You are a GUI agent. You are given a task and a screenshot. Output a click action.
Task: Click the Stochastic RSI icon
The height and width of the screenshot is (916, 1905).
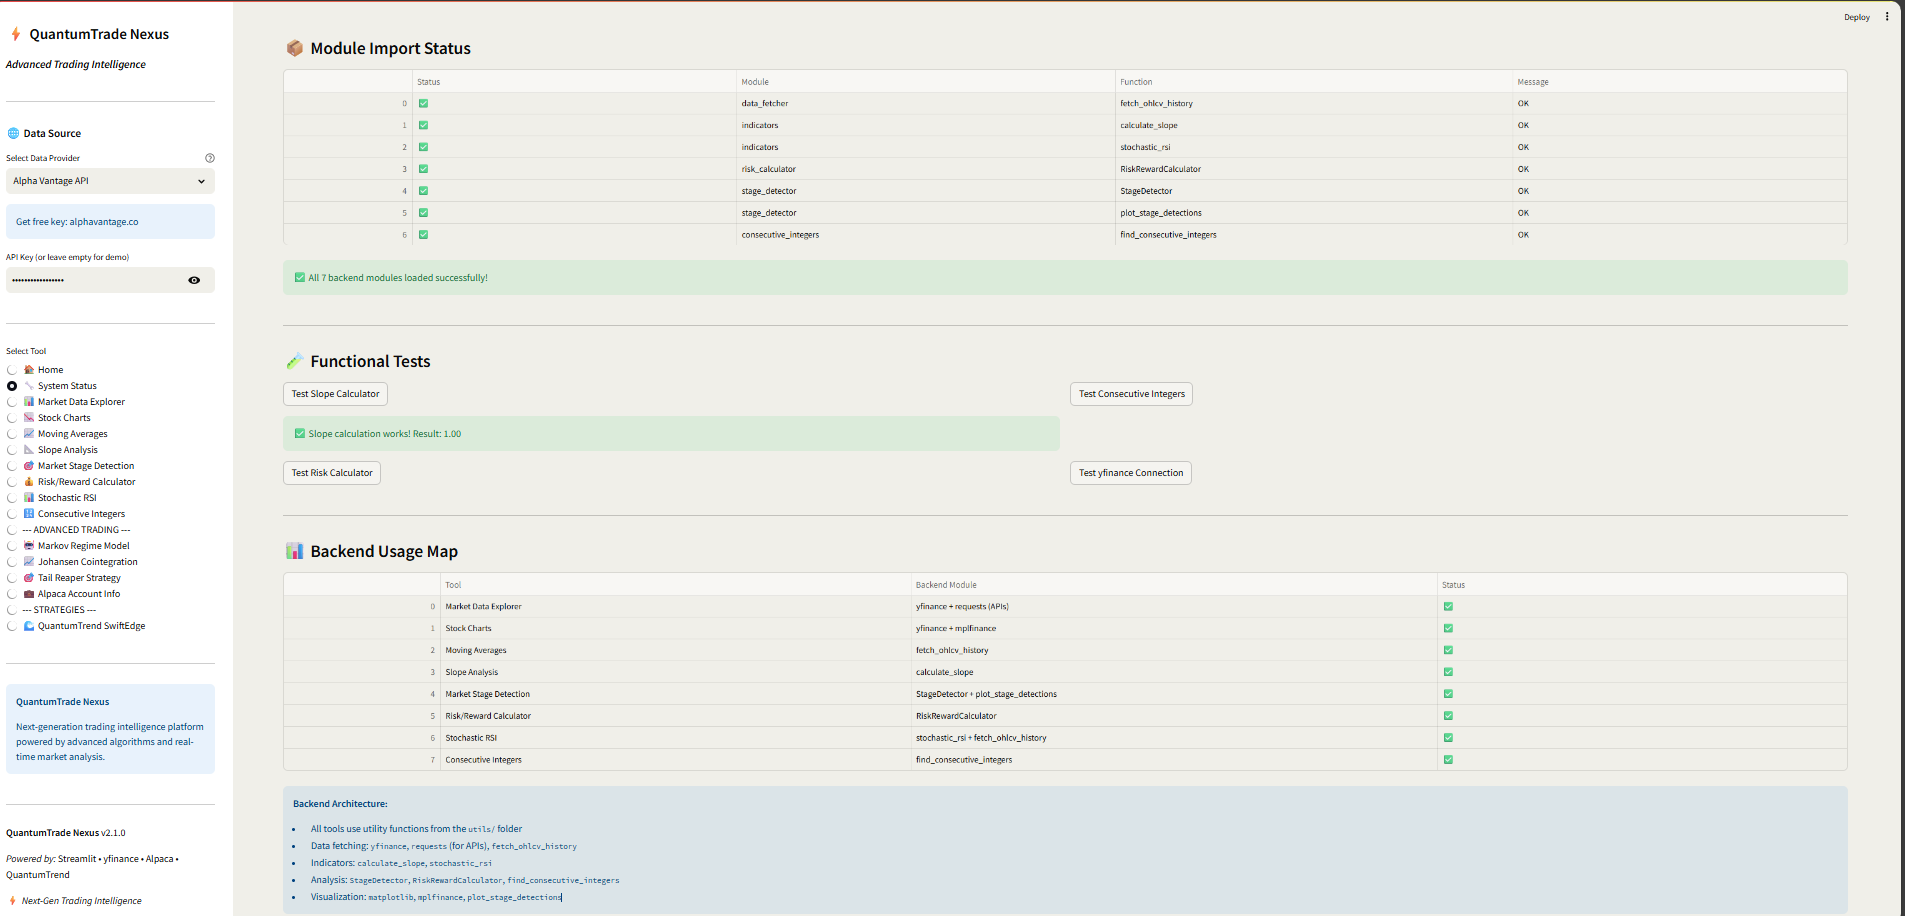pos(29,498)
